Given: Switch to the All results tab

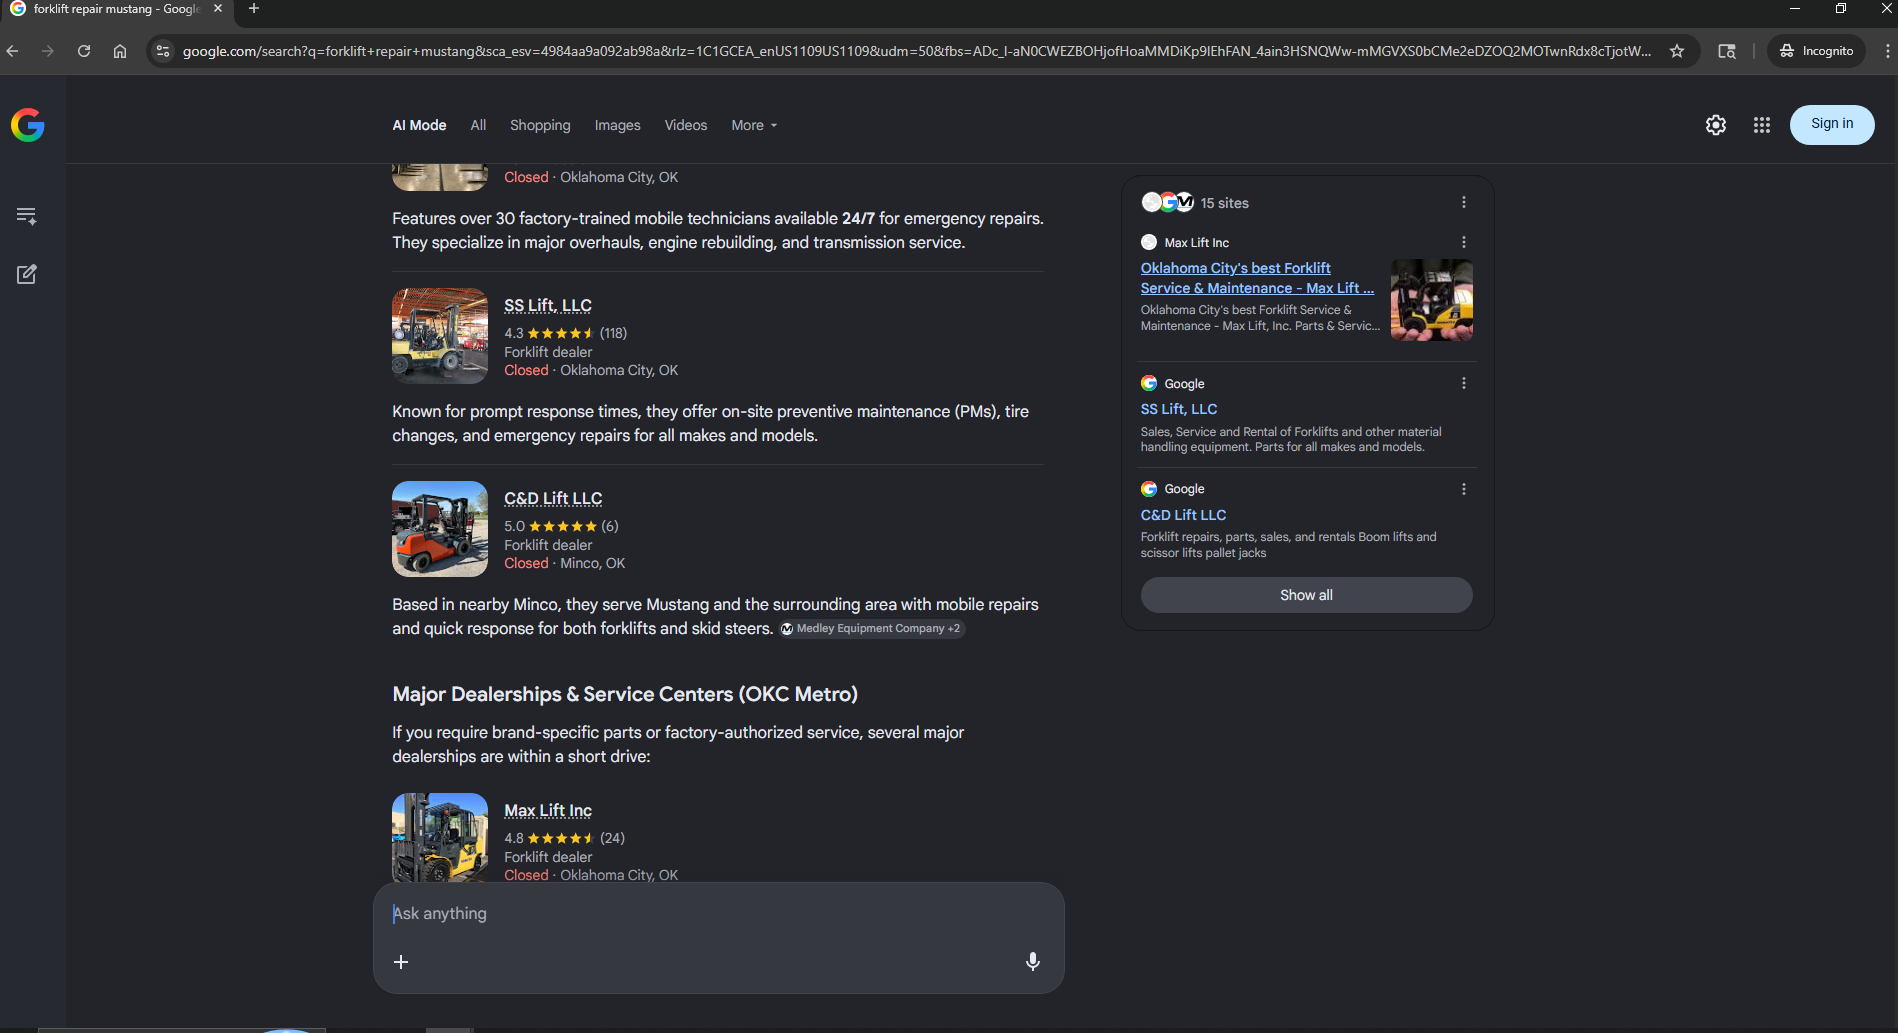Looking at the screenshot, I should [478, 125].
